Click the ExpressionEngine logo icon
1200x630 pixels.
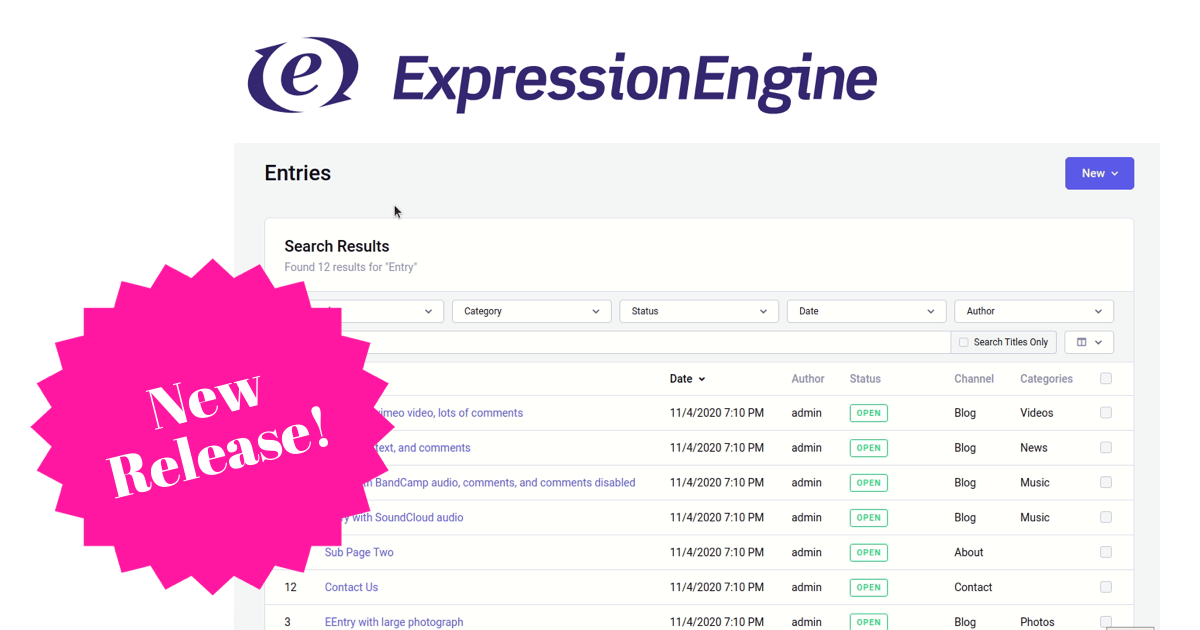[x=303, y=75]
